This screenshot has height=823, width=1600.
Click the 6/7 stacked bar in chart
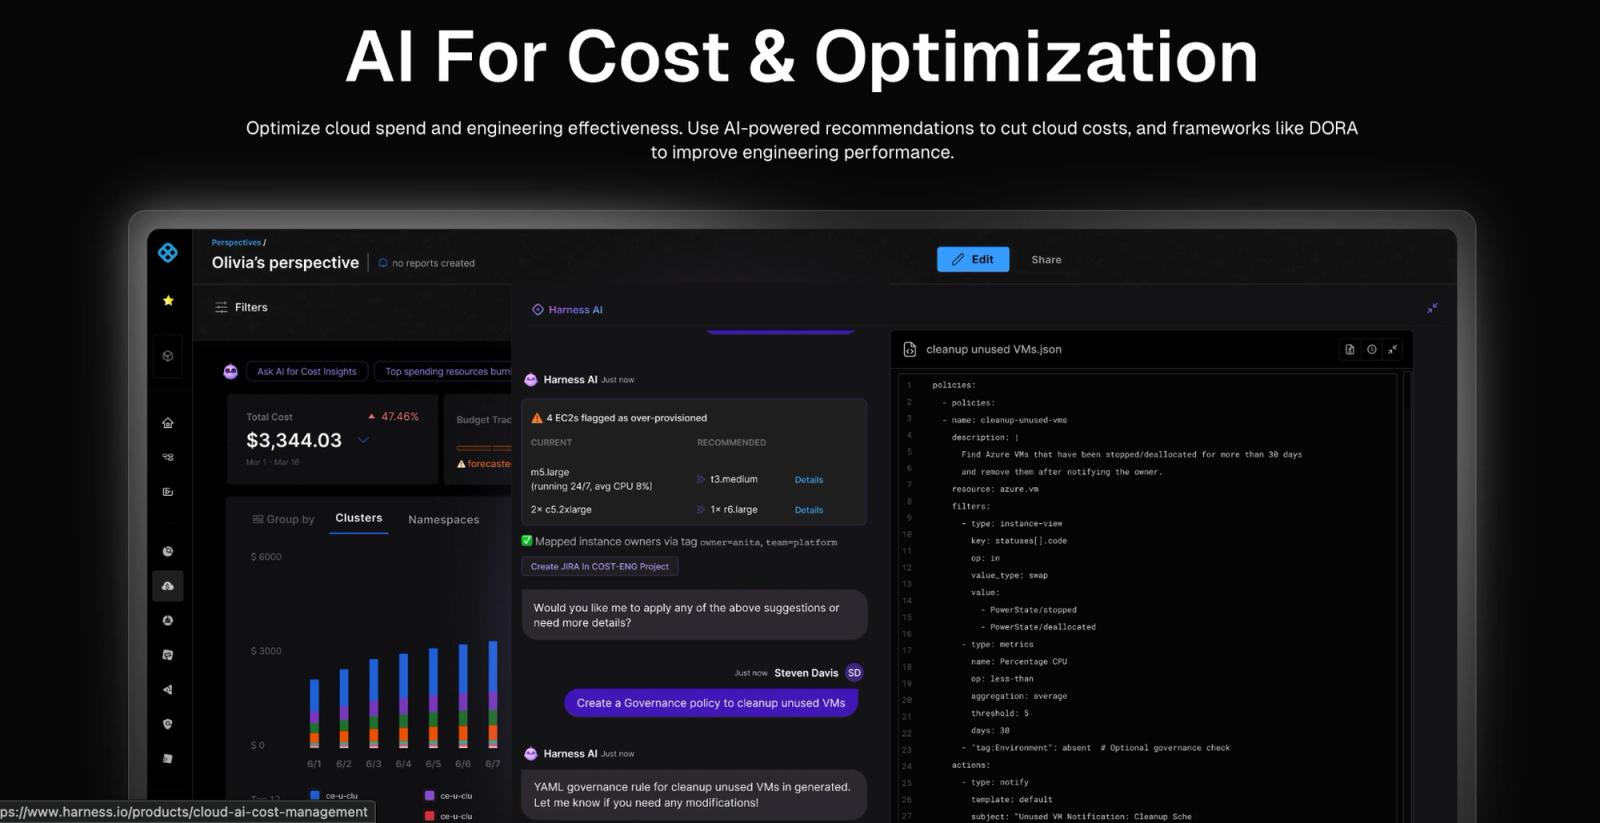tap(493, 695)
